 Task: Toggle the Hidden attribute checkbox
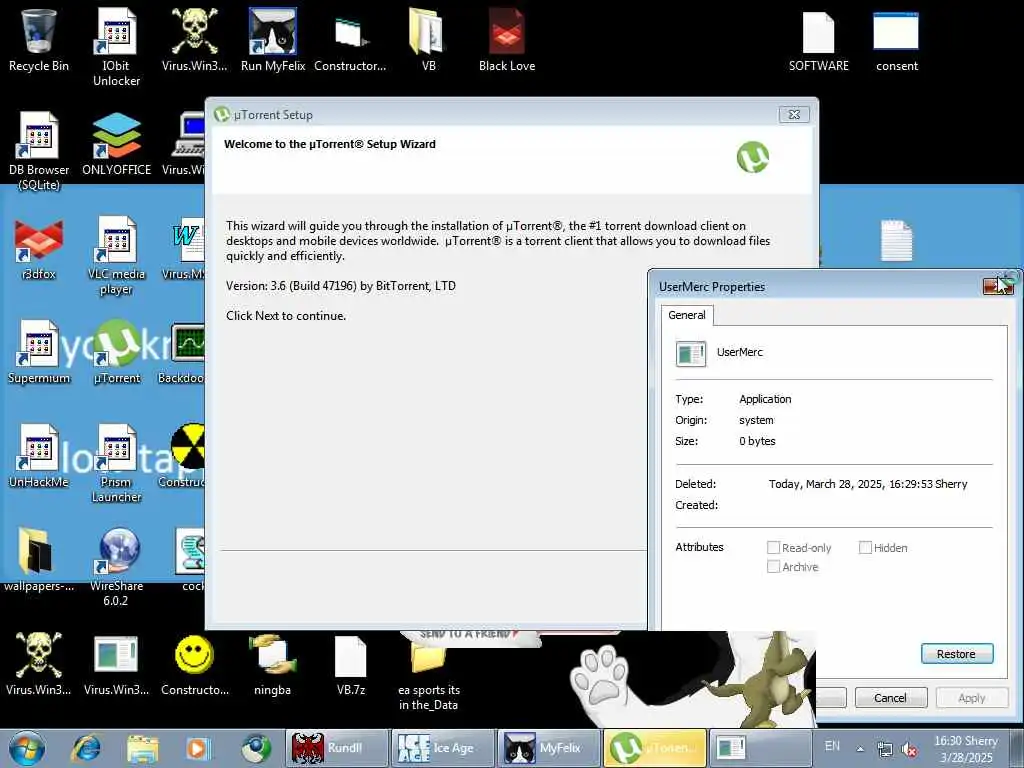tap(865, 547)
